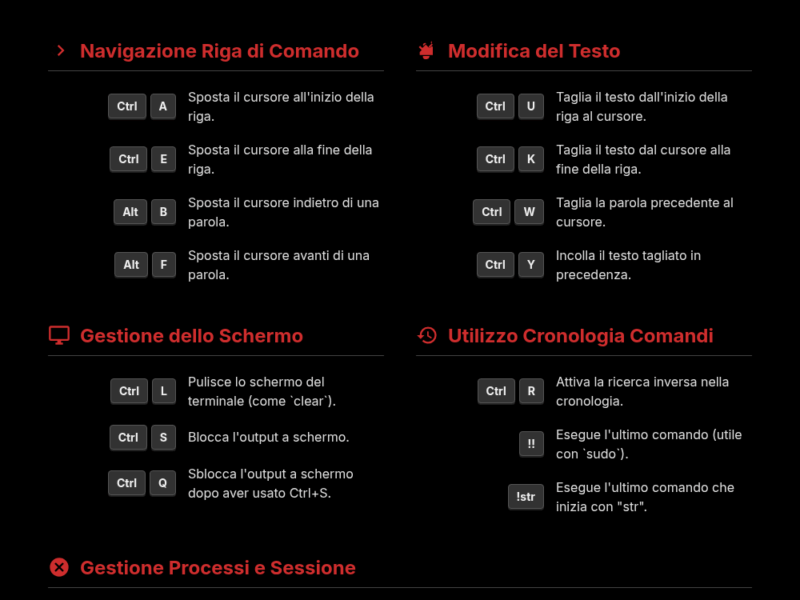The width and height of the screenshot is (800, 600).
Task: Click the Navigazione Riga di Comando heading
Action: pos(219,51)
